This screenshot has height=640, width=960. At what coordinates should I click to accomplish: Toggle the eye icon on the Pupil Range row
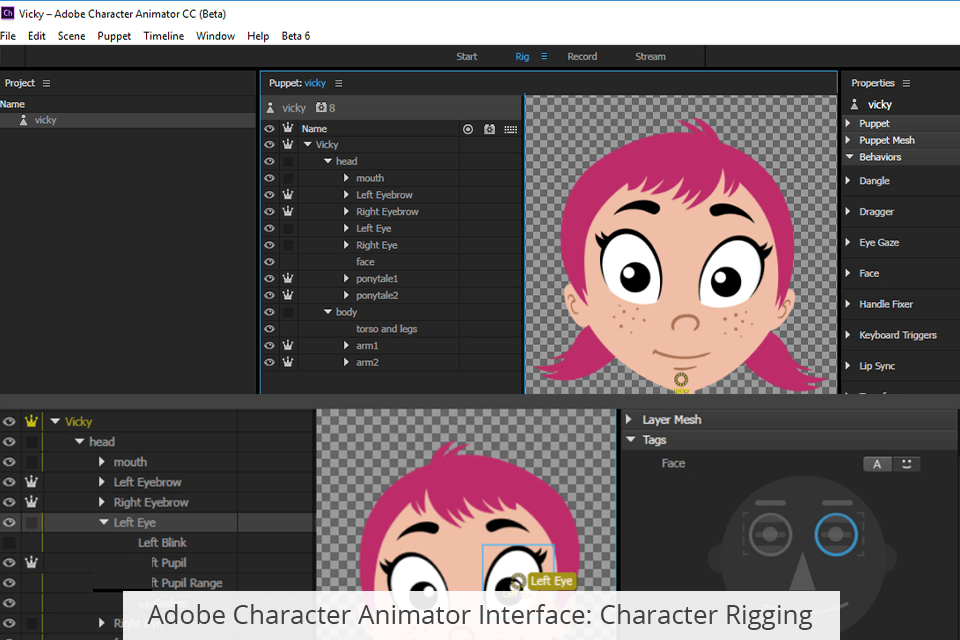(x=9, y=582)
